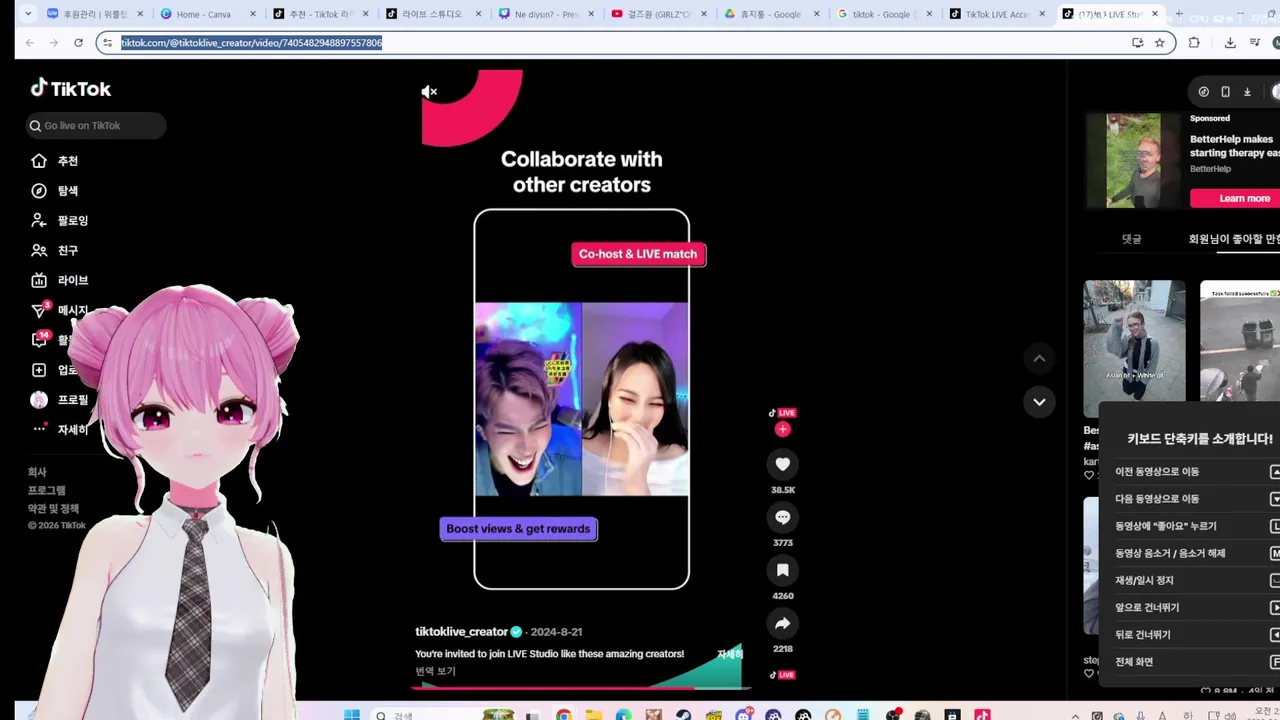Switch to the 라이브 스튜디오 browser tab
The image size is (1280, 720).
click(433, 14)
